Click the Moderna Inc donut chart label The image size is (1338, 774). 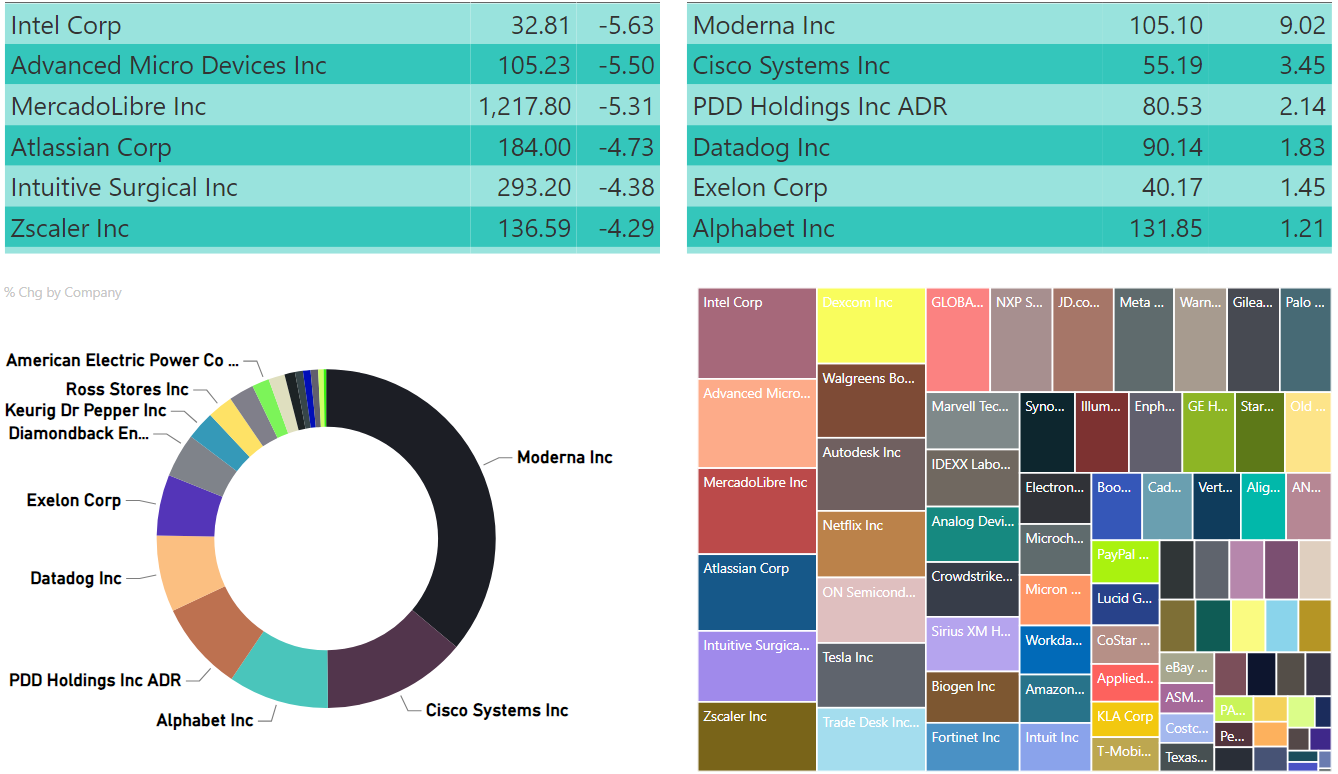[565, 457]
